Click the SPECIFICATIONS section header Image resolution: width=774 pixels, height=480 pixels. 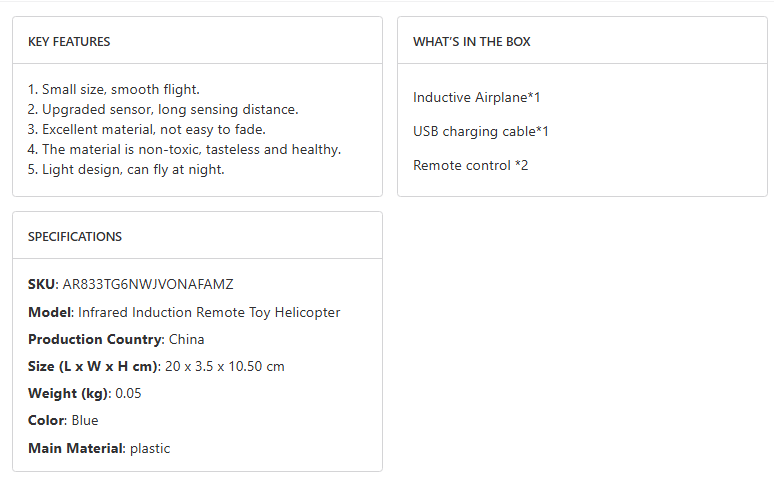click(75, 237)
